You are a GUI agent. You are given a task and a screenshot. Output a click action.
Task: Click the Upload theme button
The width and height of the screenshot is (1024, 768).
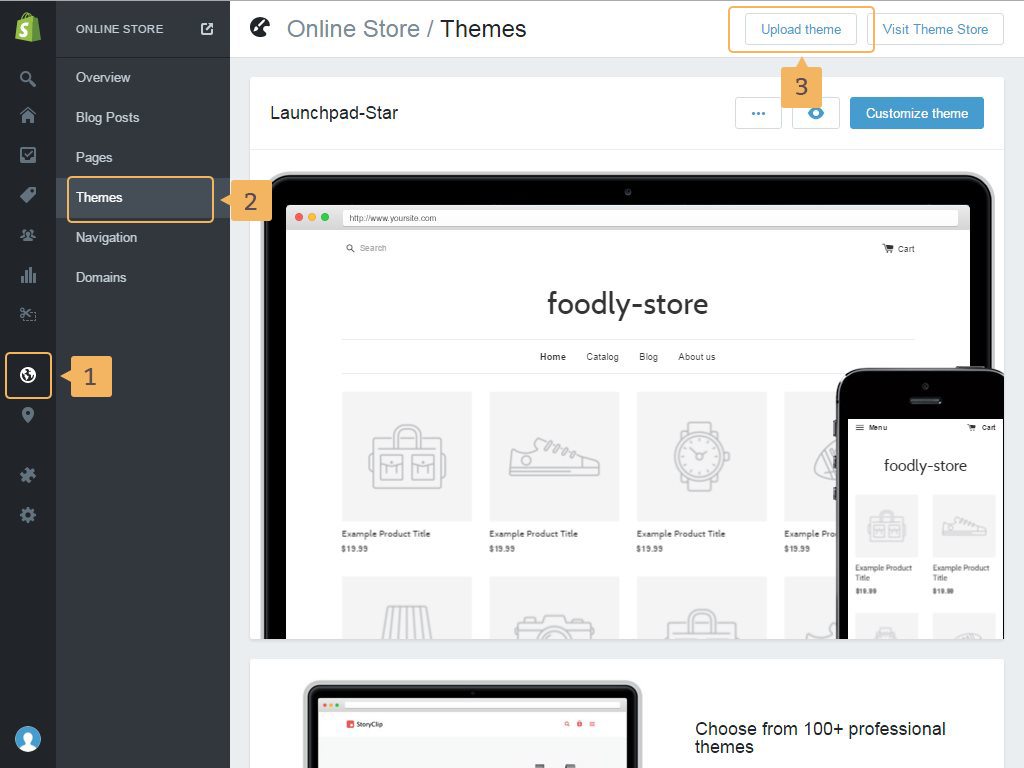coord(800,29)
